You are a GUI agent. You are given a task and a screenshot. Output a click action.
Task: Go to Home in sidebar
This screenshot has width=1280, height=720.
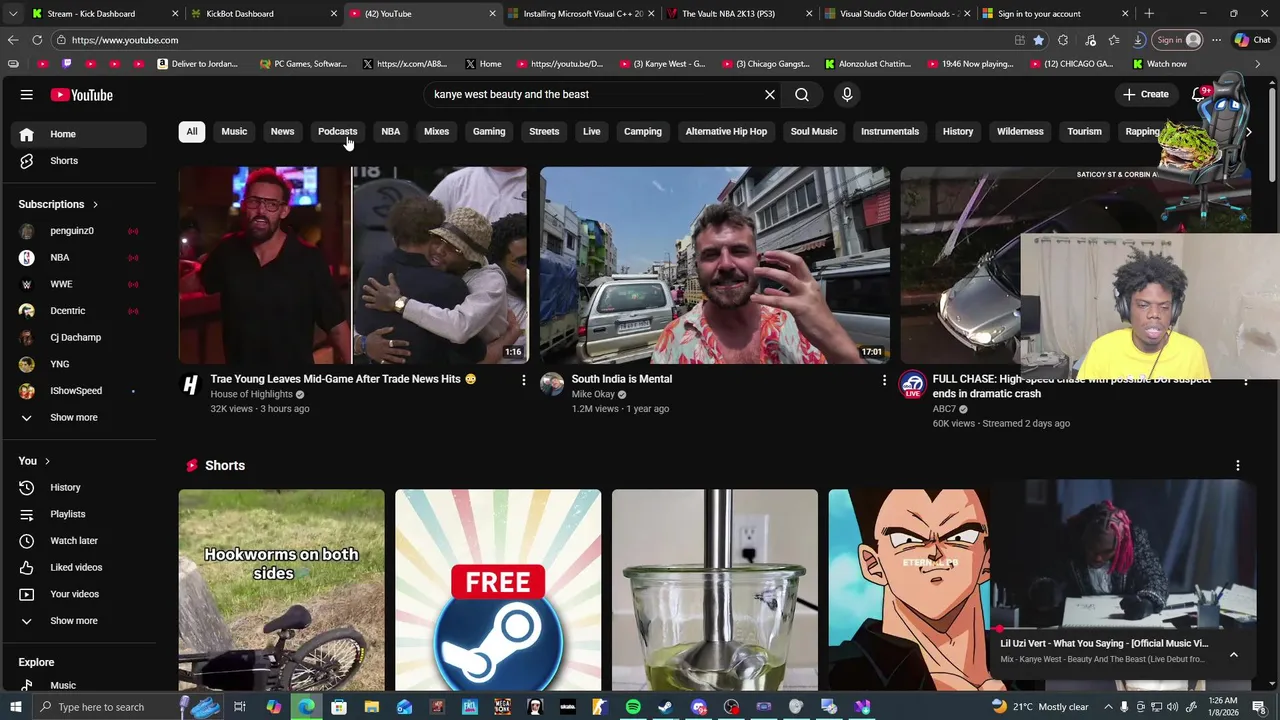point(78,134)
